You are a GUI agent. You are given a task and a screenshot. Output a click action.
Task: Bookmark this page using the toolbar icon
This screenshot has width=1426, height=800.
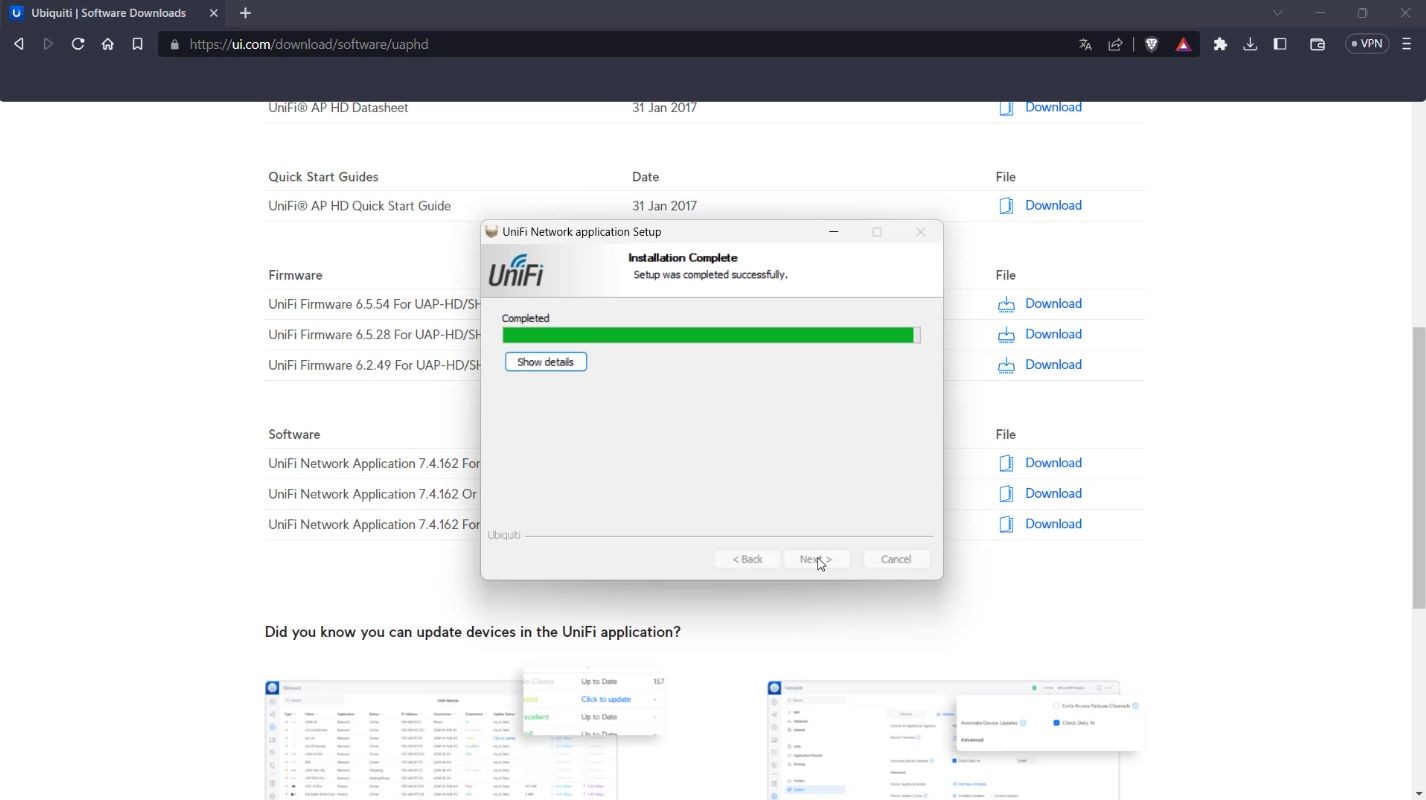pyautogui.click(x=138, y=44)
